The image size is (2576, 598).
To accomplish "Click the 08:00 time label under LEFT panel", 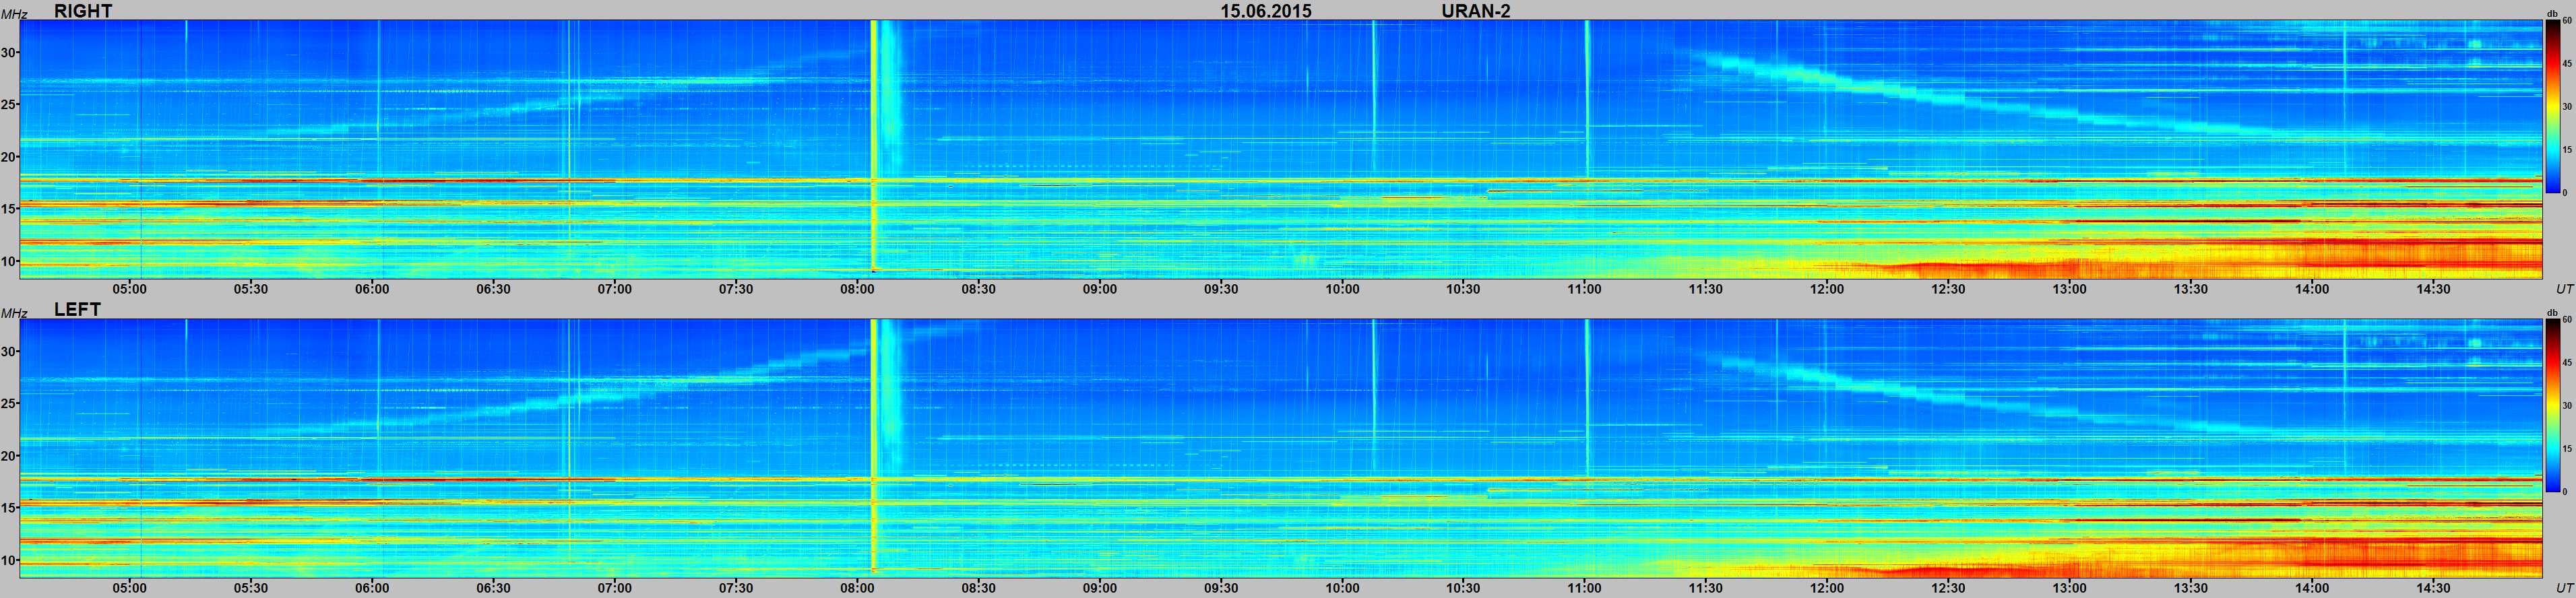I will pyautogui.click(x=857, y=588).
